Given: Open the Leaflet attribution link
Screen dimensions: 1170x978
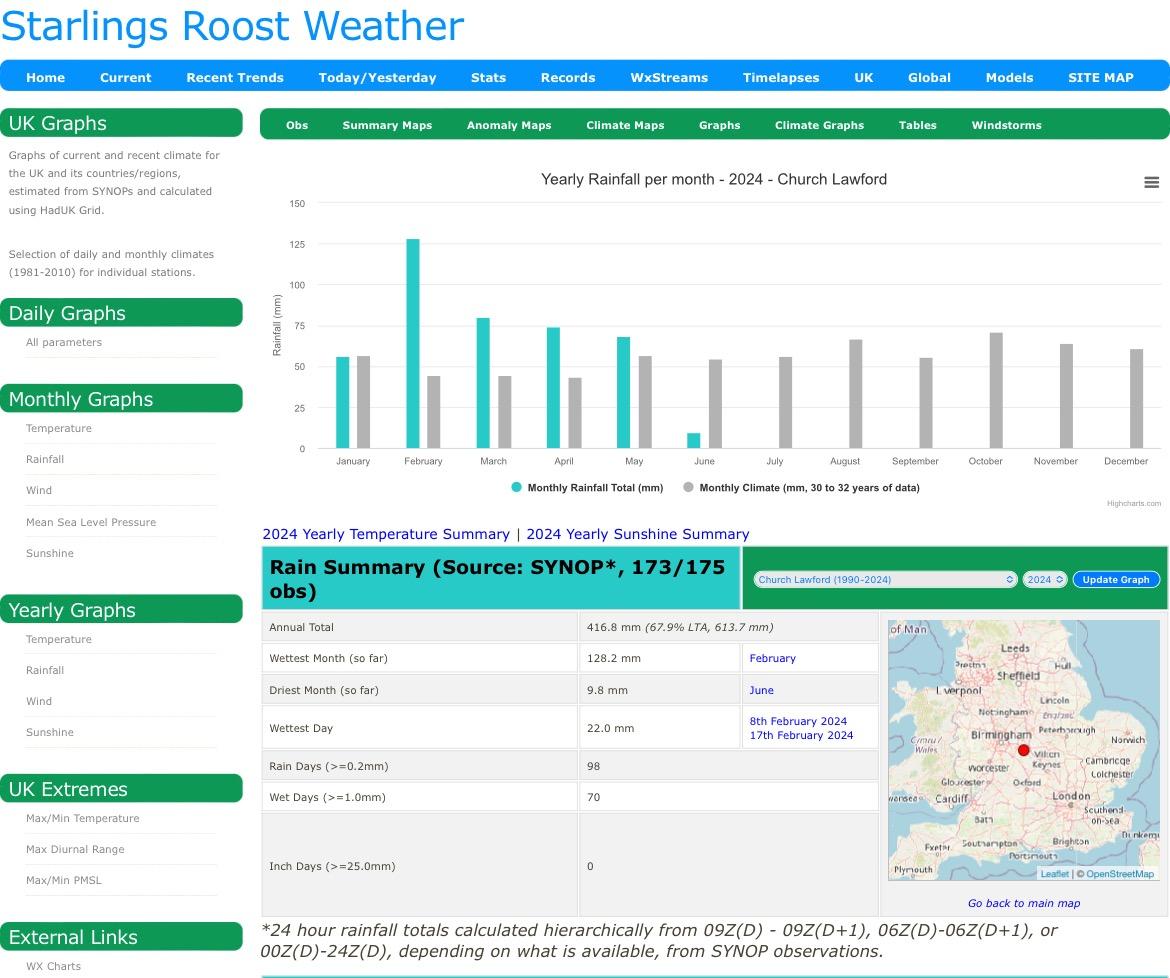Looking at the screenshot, I should (1054, 874).
